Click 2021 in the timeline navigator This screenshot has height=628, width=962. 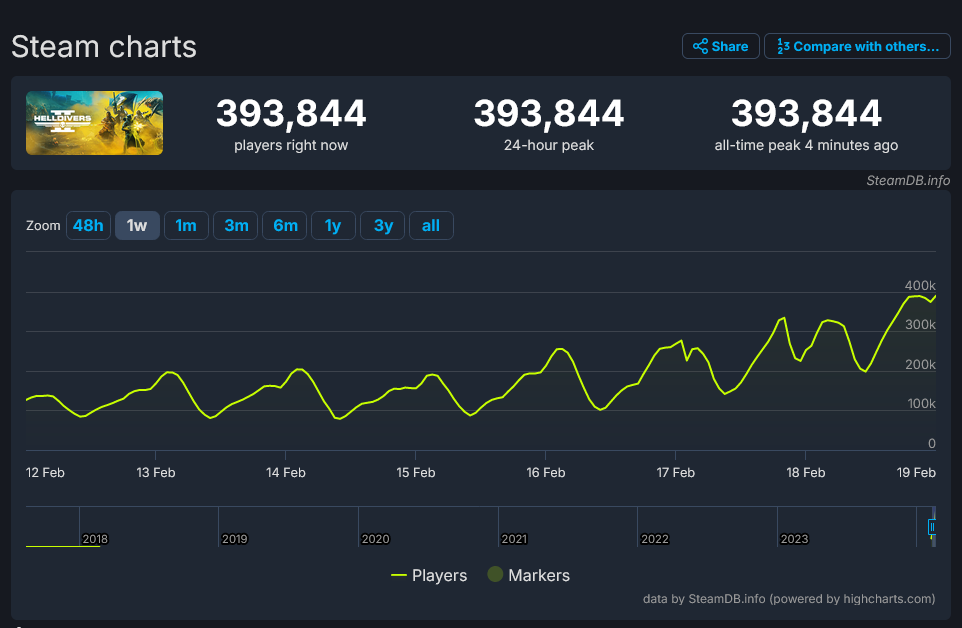coord(514,539)
